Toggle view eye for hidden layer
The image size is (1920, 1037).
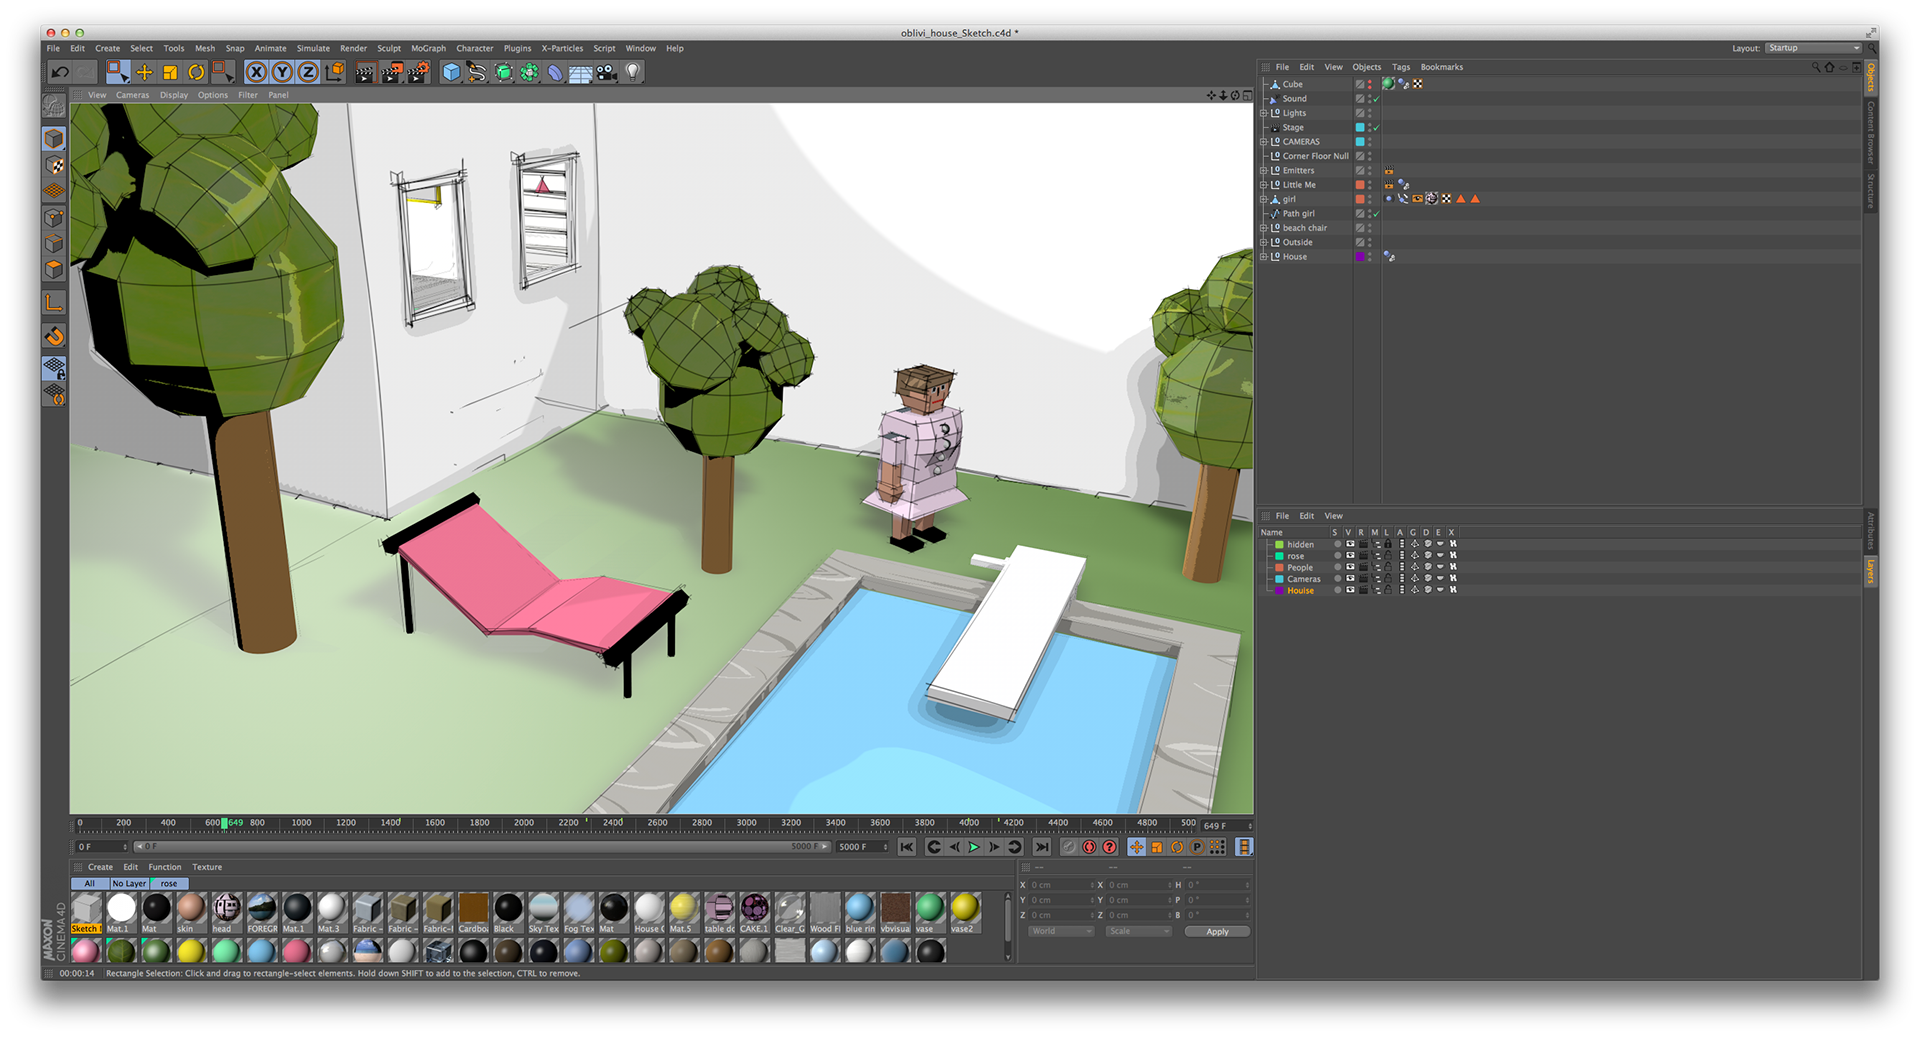coord(1350,544)
